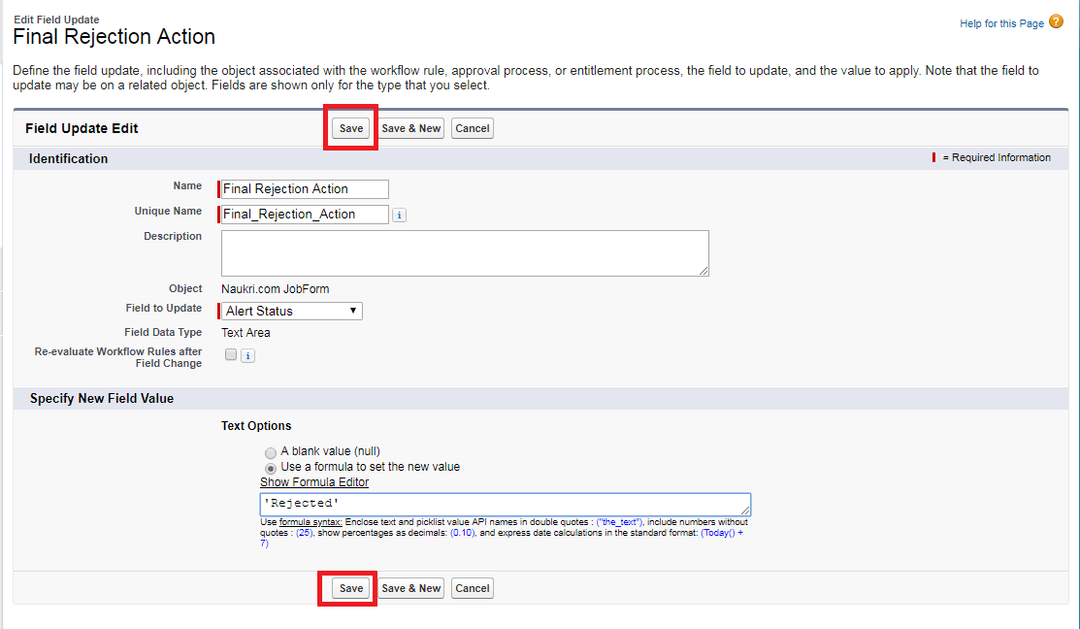Click the top Save button
This screenshot has width=1080, height=629.
point(351,128)
